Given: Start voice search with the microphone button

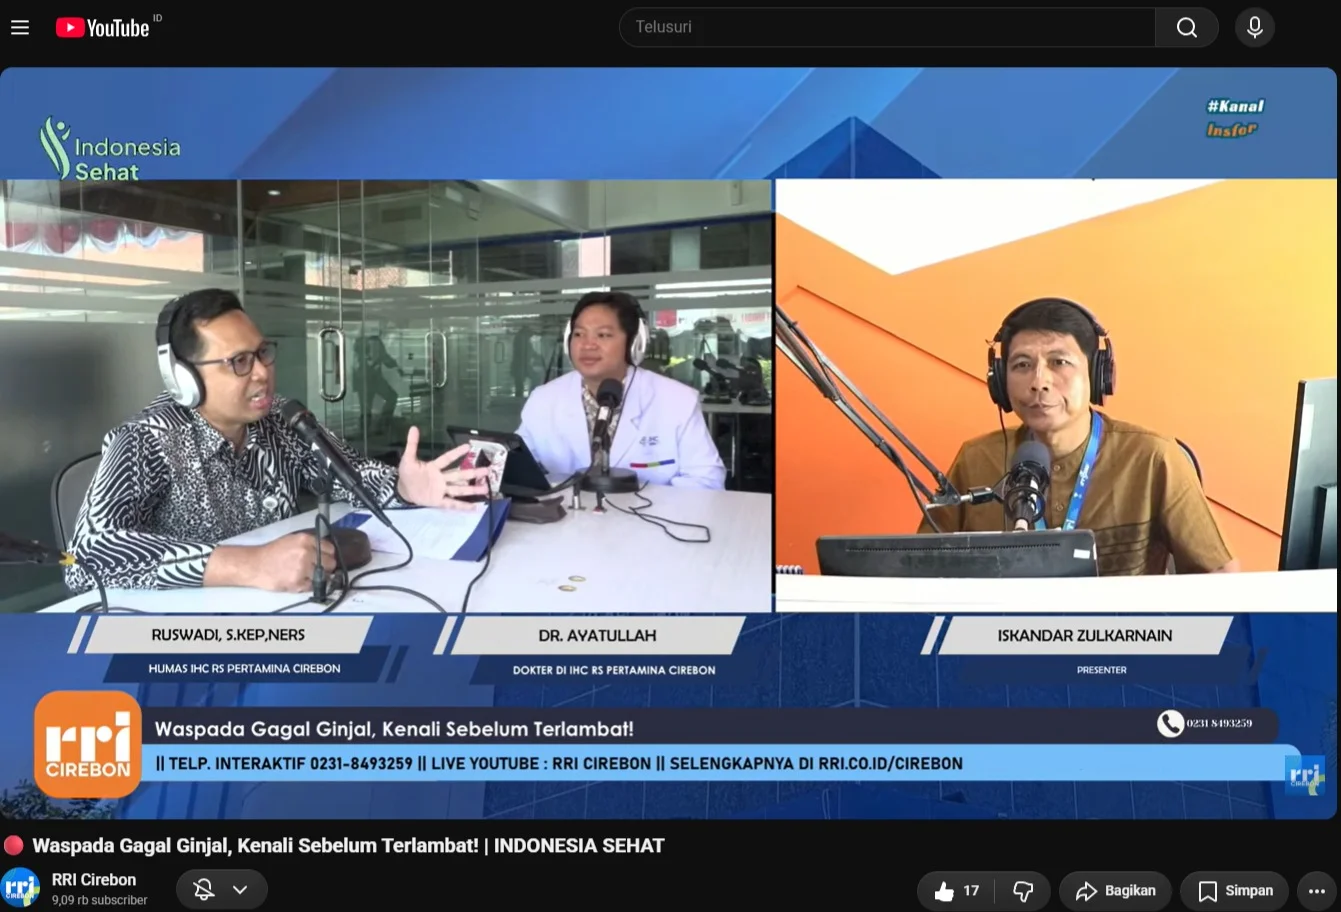Looking at the screenshot, I should click(x=1255, y=27).
